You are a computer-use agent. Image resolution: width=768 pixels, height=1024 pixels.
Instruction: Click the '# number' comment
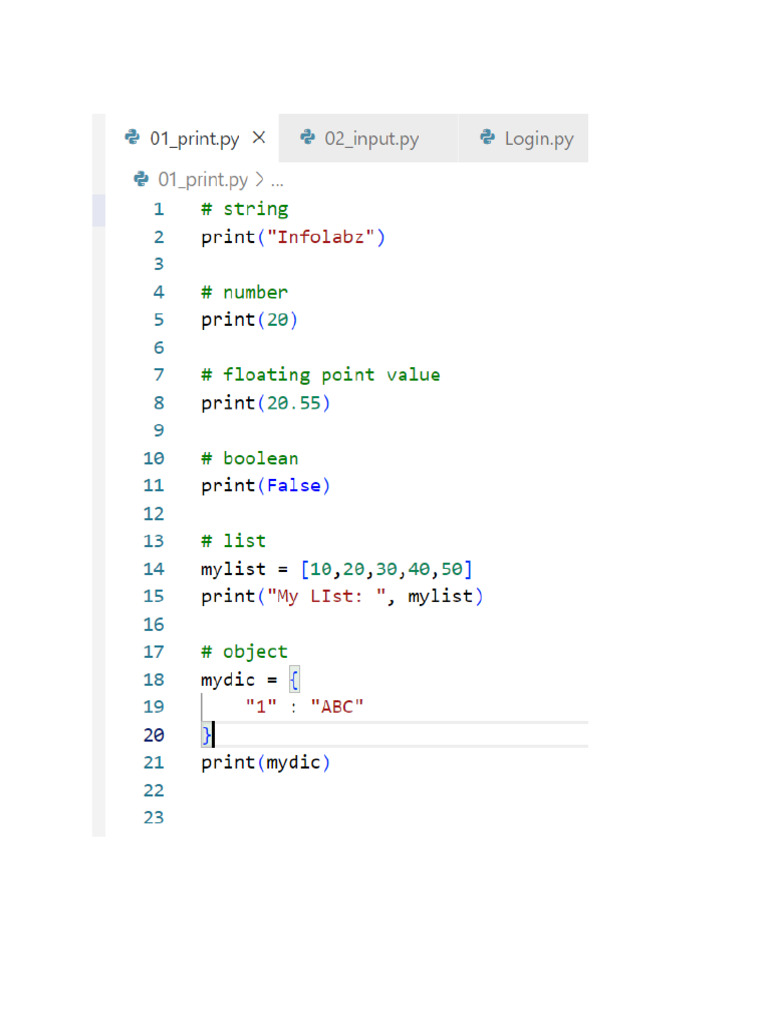(x=244, y=292)
